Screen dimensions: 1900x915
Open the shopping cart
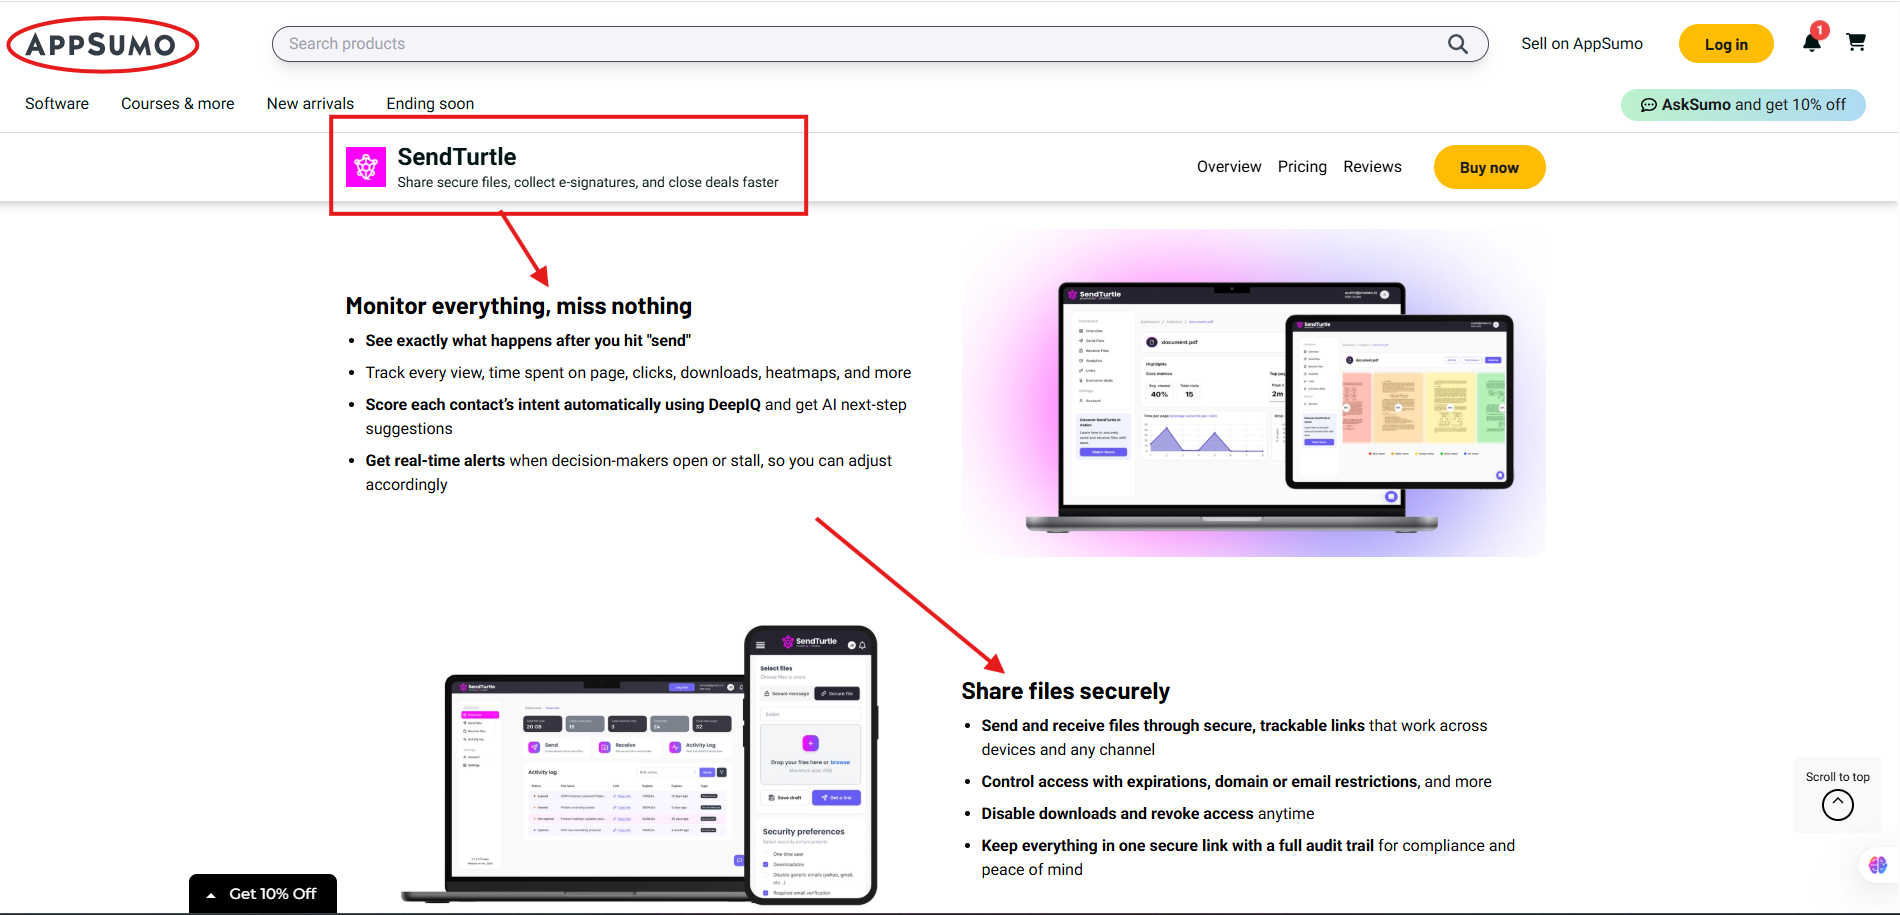click(1856, 42)
